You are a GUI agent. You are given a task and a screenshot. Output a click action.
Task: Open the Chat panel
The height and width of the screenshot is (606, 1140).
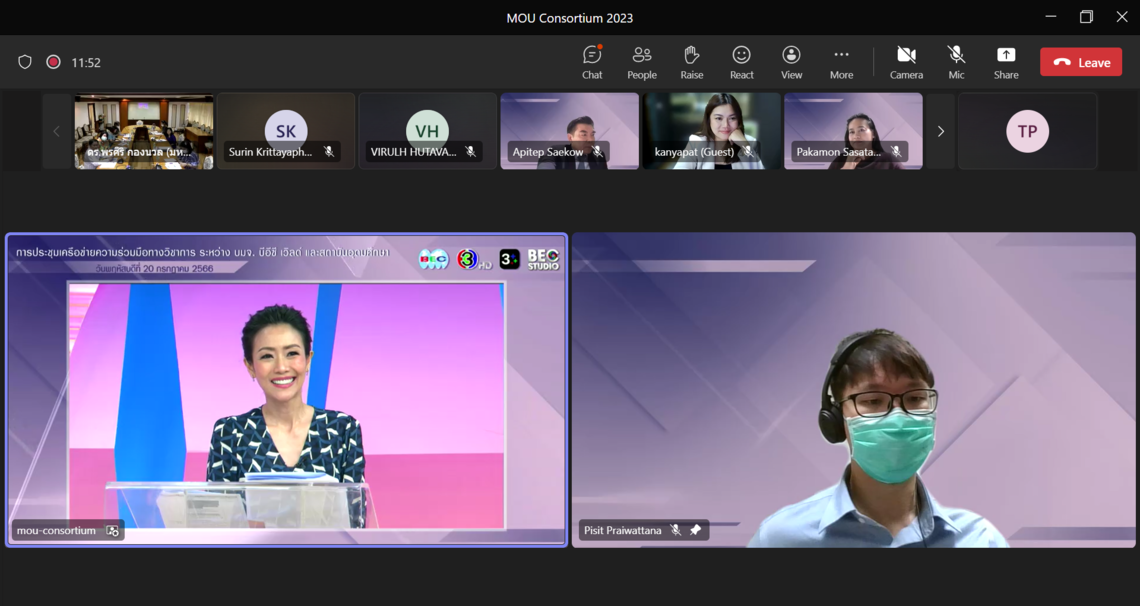pos(592,62)
